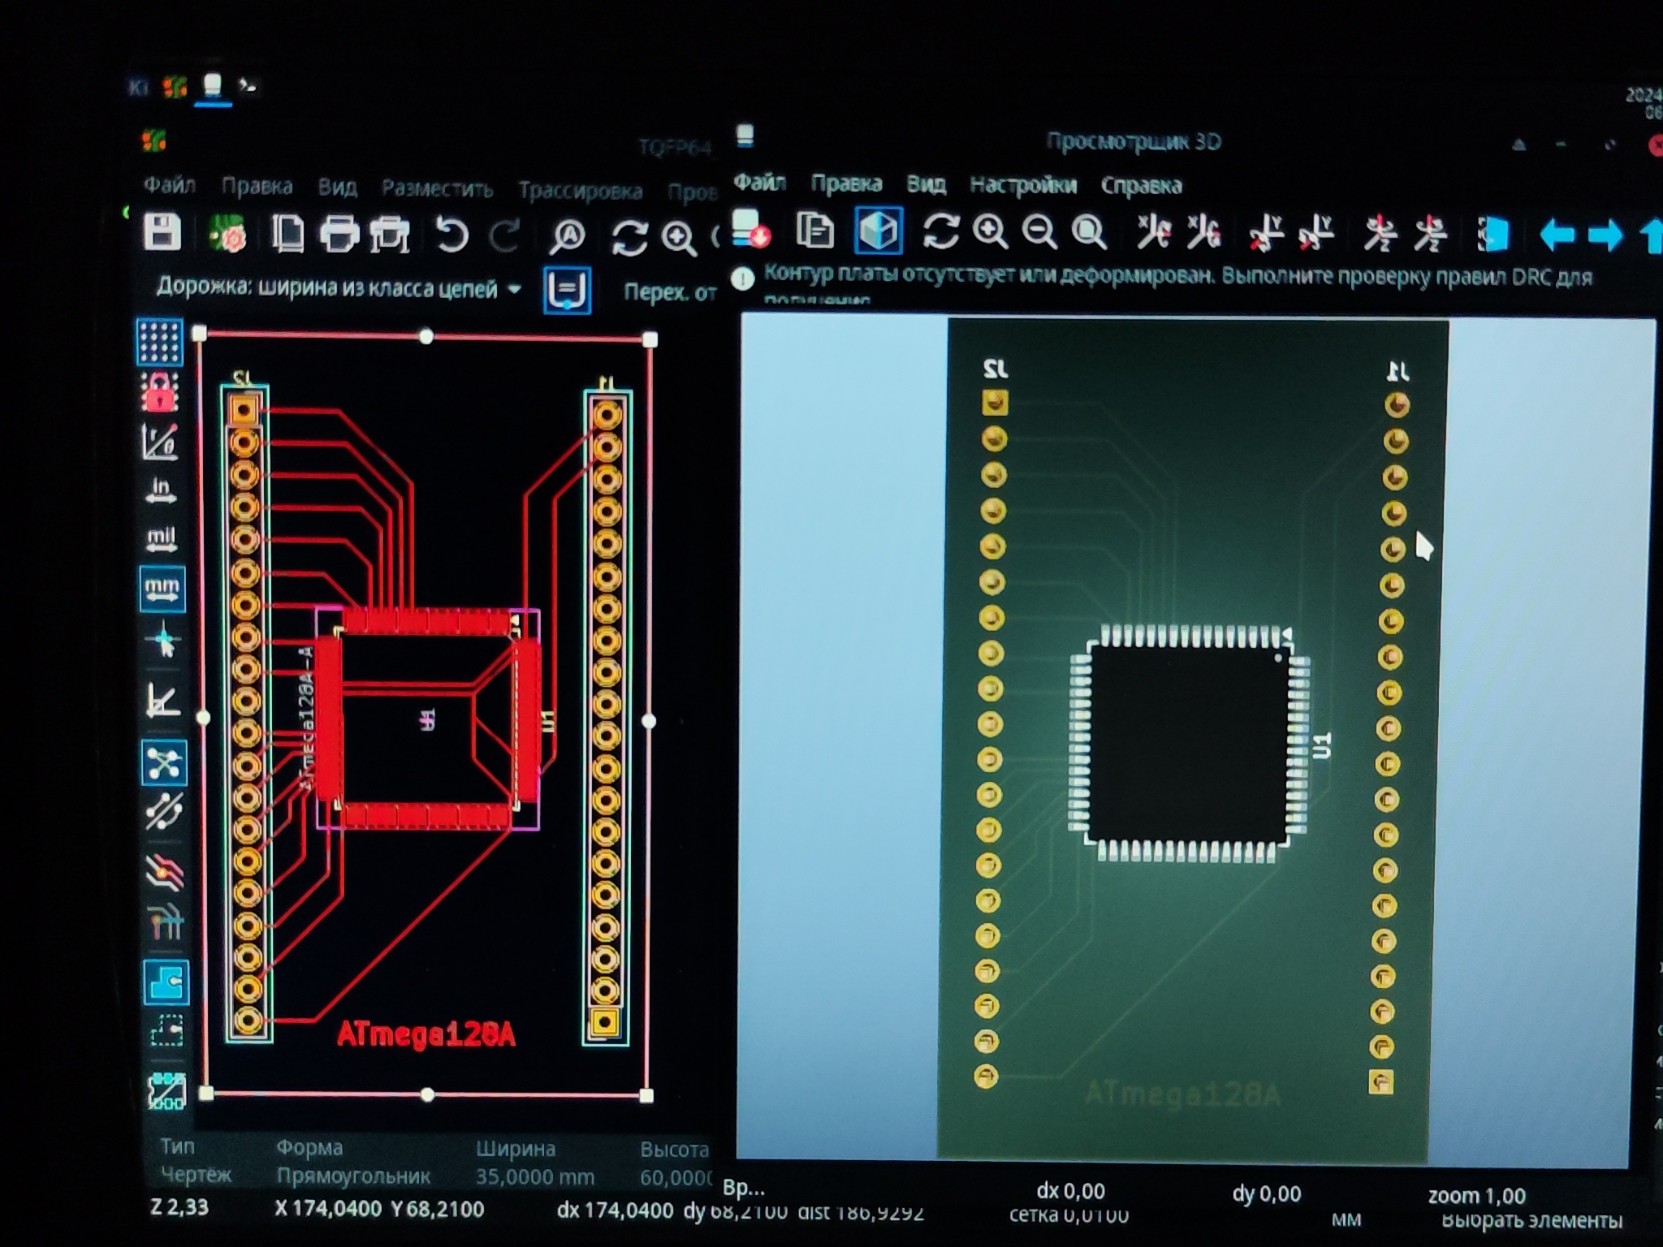
Task: Reload the board in 3D viewer
Action: pyautogui.click(x=751, y=230)
